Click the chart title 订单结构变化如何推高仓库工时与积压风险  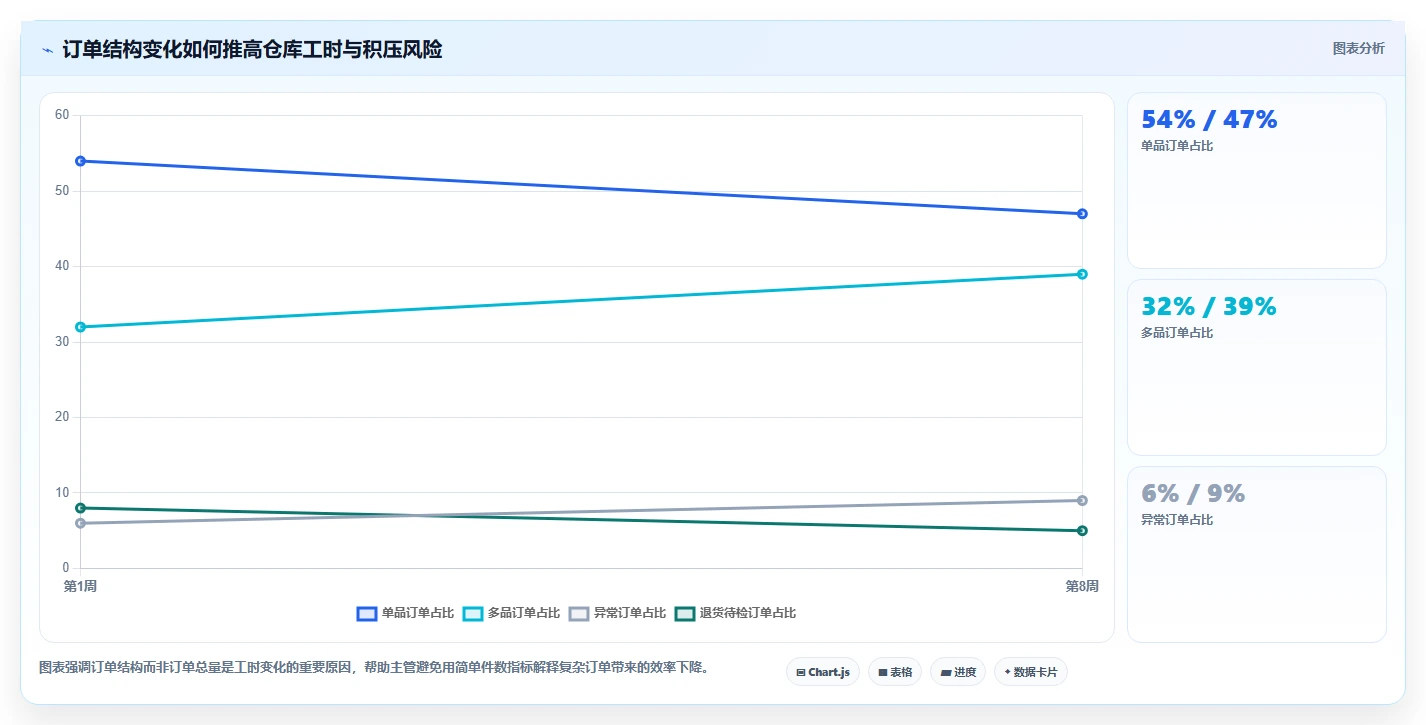pos(252,49)
